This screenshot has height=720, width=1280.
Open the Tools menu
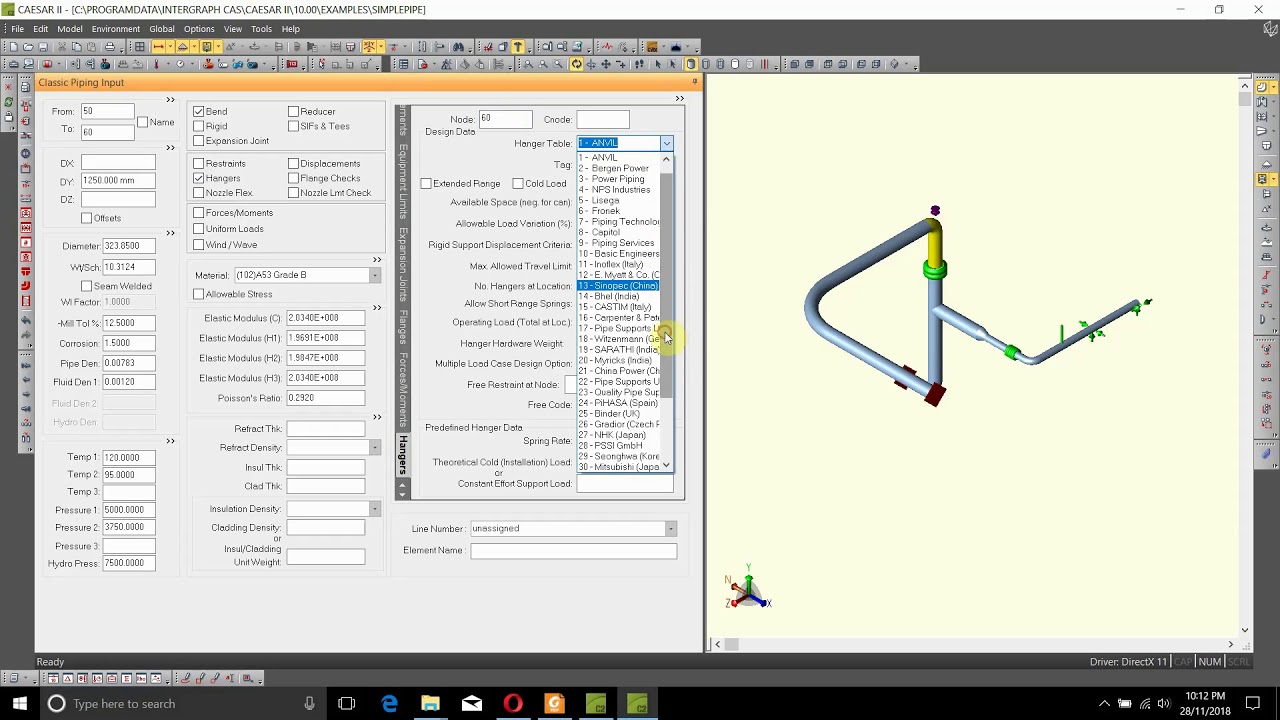point(261,29)
